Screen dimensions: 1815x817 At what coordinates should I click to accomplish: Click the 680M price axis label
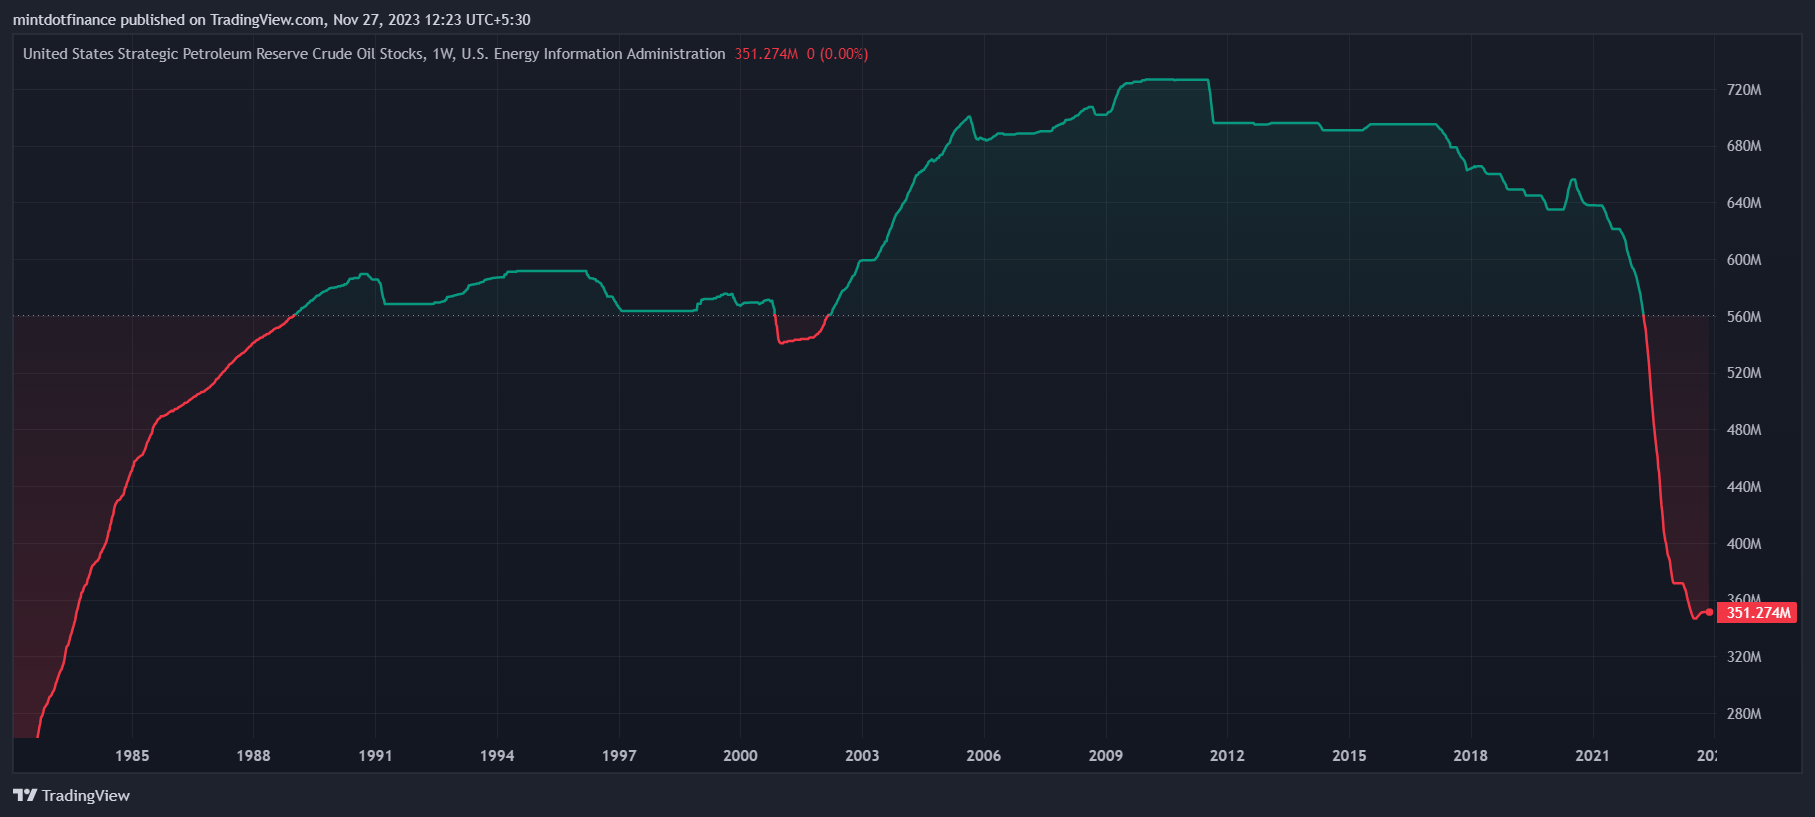(x=1744, y=146)
